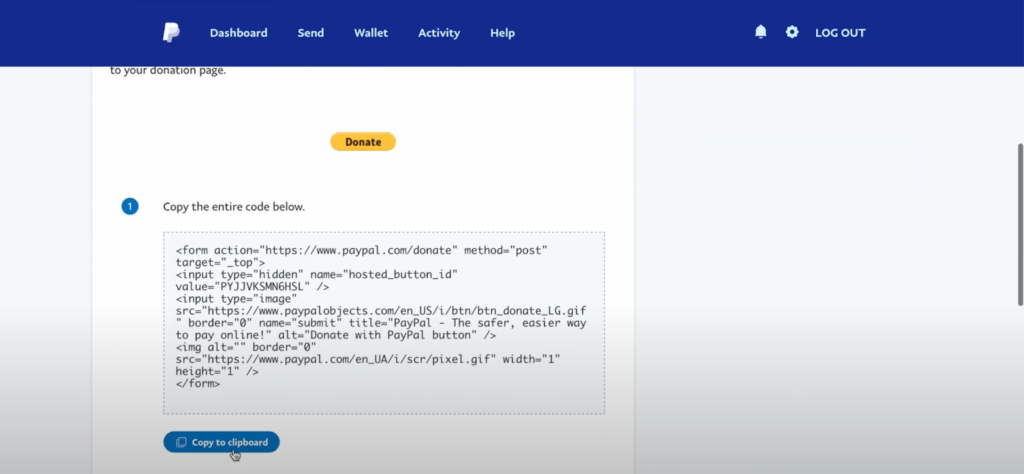1024x474 pixels.
Task: Click inside the HTML code box
Action: point(384,323)
